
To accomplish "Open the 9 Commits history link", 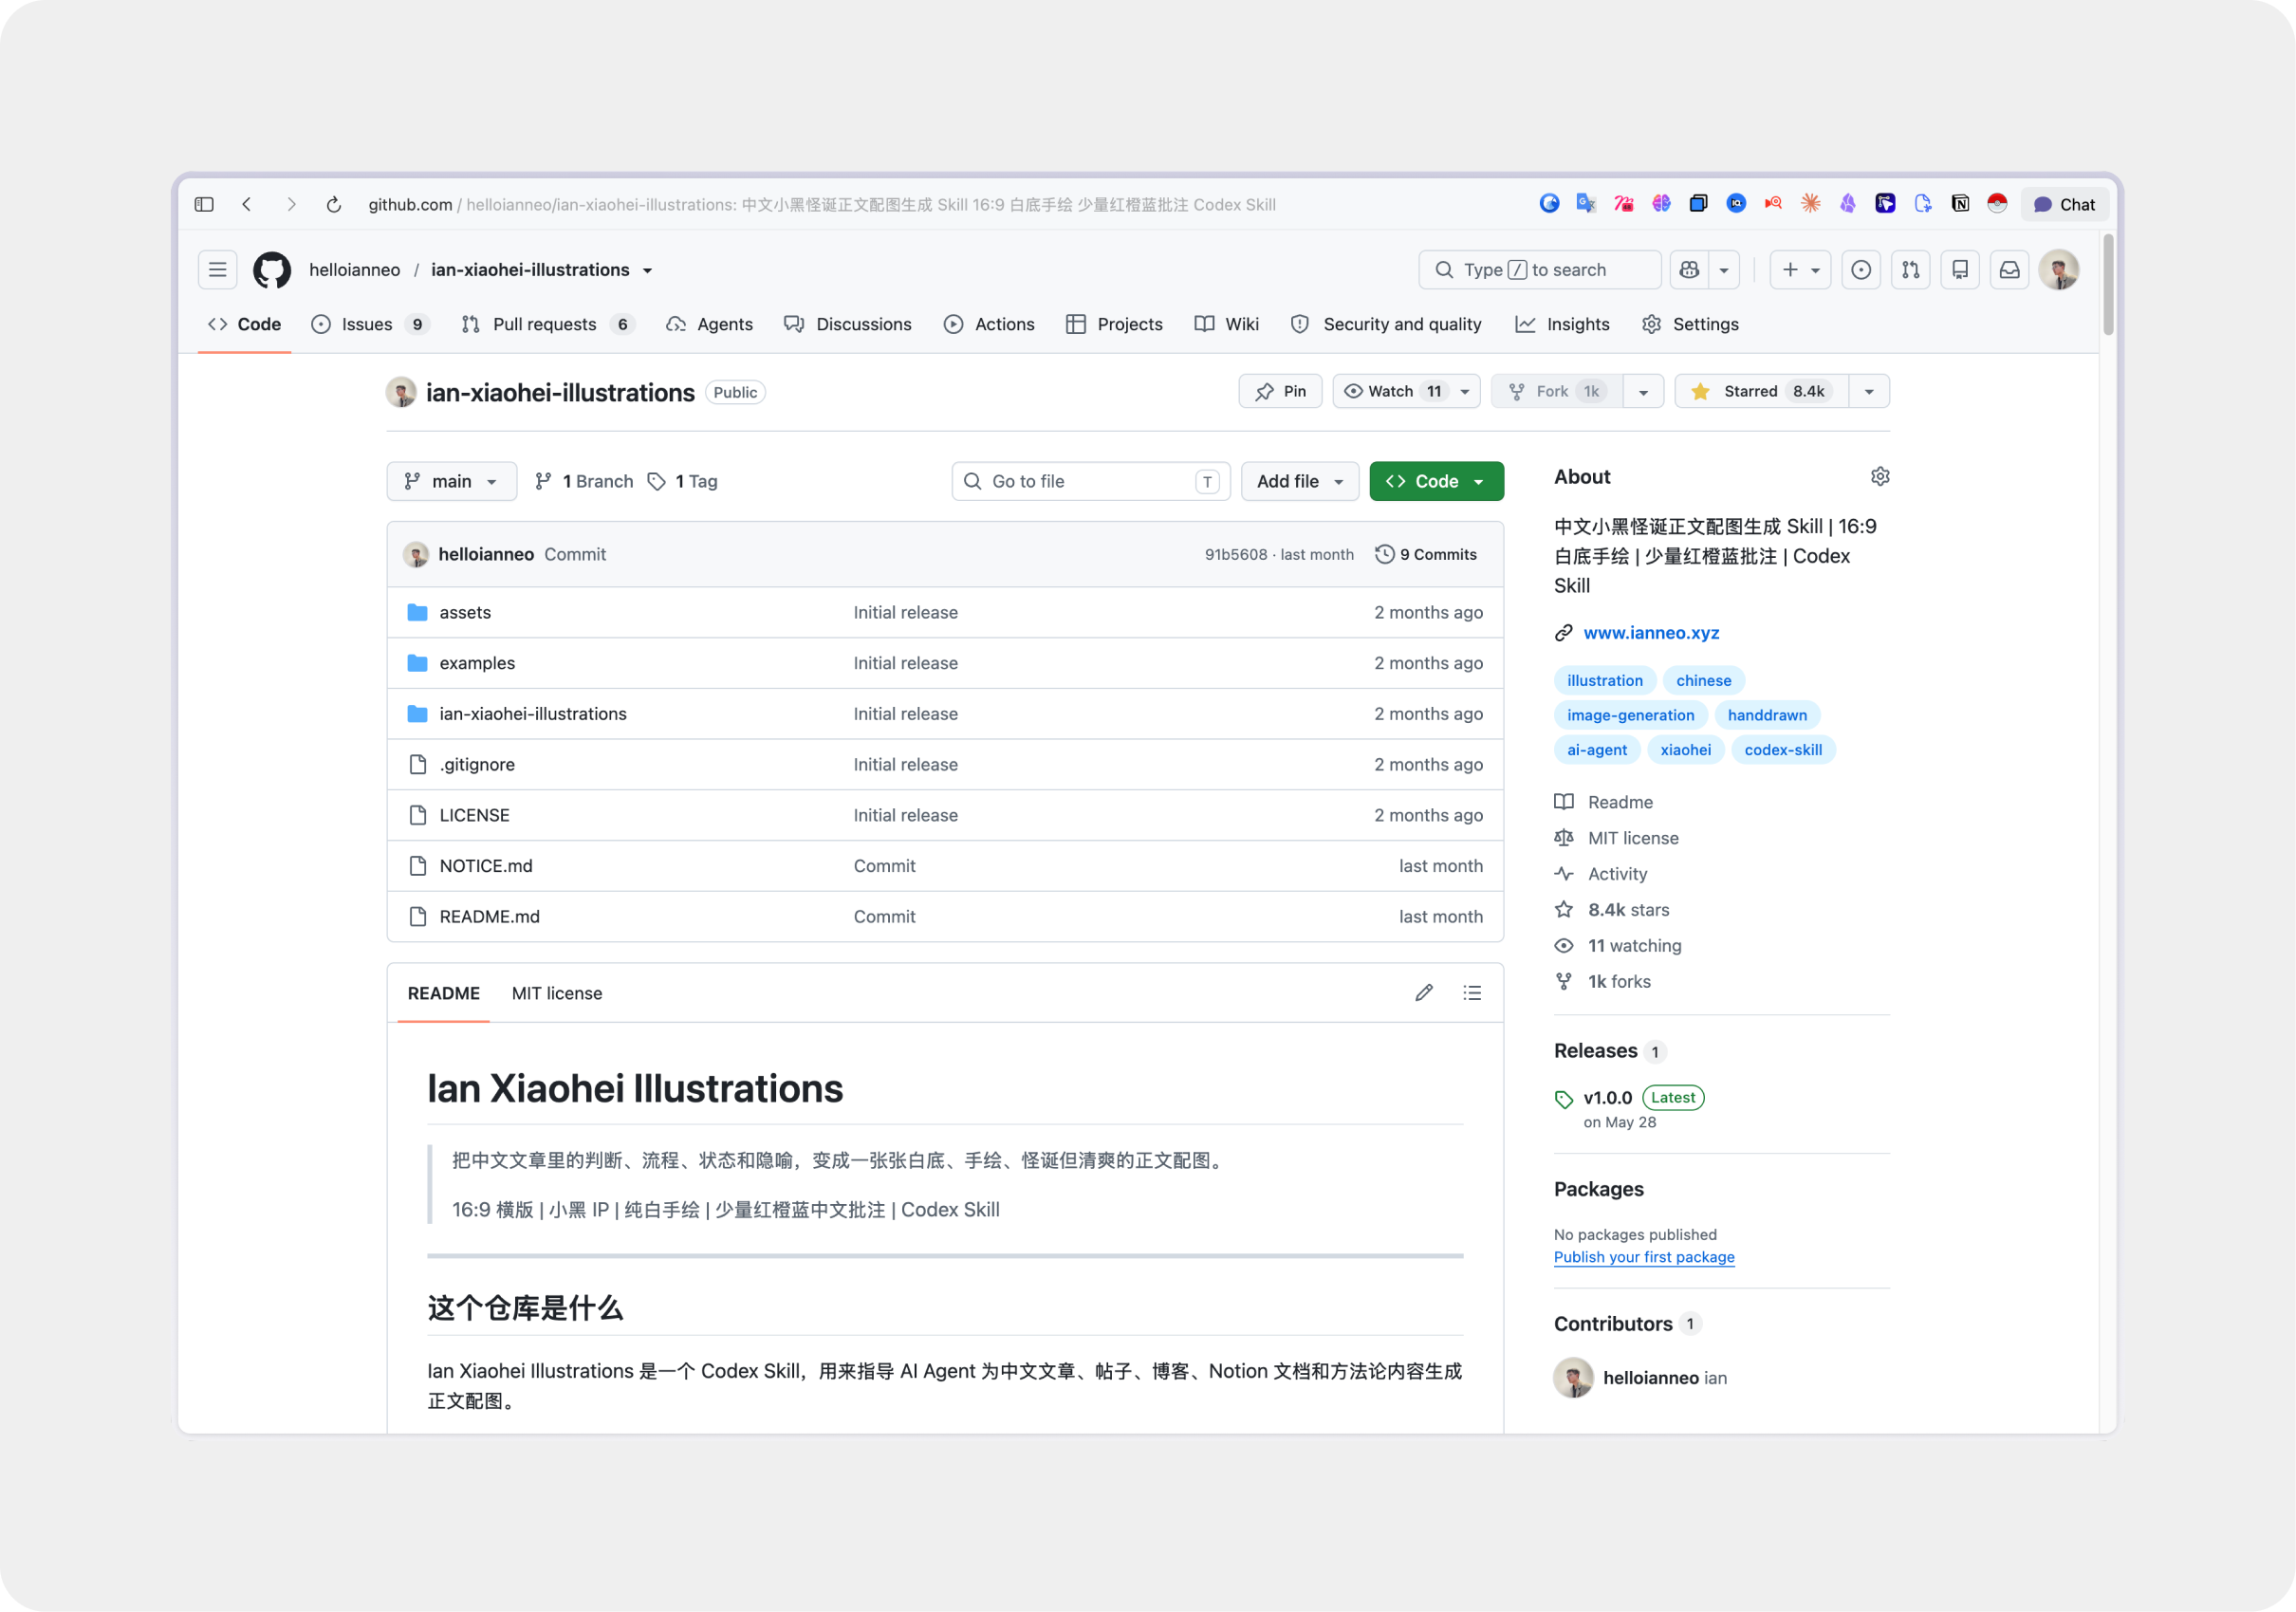I will (x=1426, y=554).
